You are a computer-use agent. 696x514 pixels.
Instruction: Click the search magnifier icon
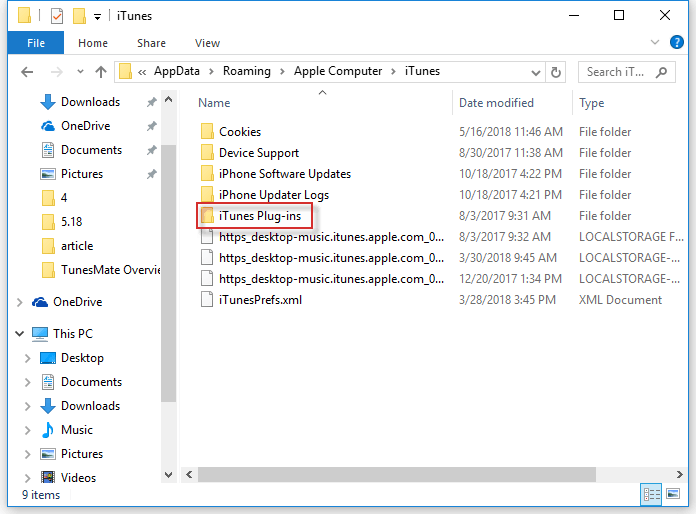661,72
